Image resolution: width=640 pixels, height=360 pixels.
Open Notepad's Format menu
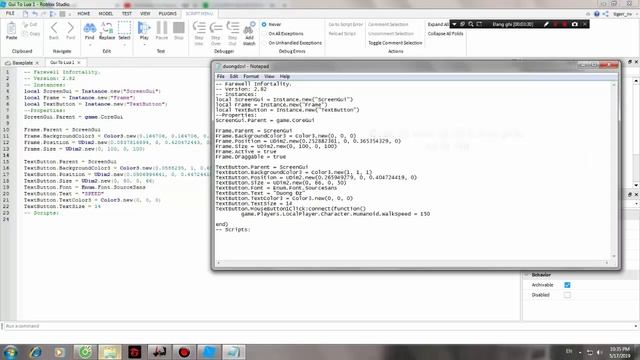click(x=251, y=76)
